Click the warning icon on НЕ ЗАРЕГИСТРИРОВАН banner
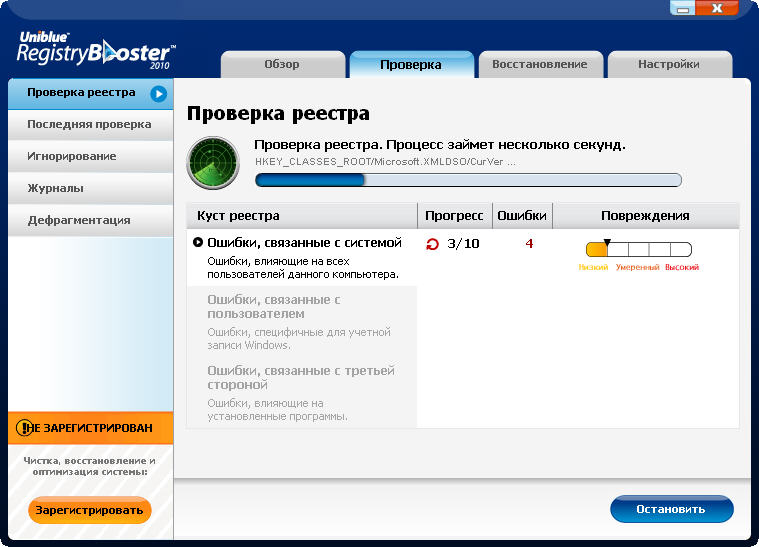Image resolution: width=759 pixels, height=547 pixels. (24, 428)
